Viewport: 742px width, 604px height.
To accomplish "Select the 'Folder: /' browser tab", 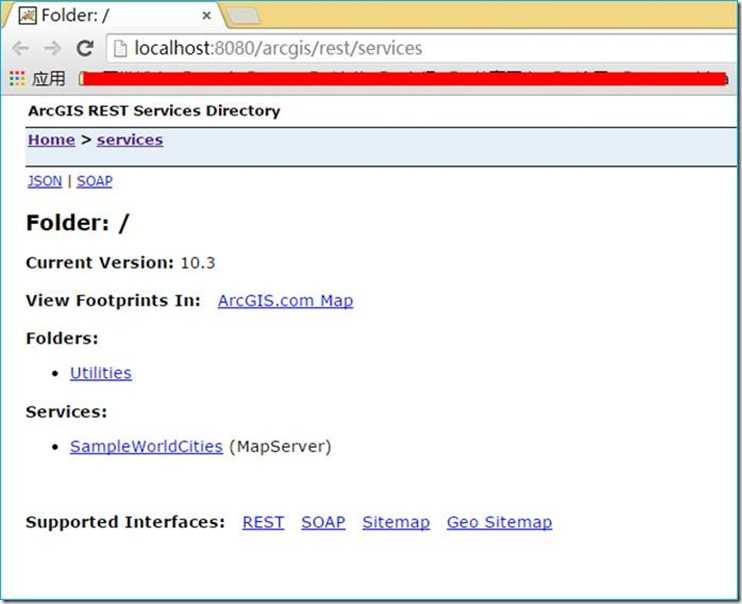I will 114,16.
